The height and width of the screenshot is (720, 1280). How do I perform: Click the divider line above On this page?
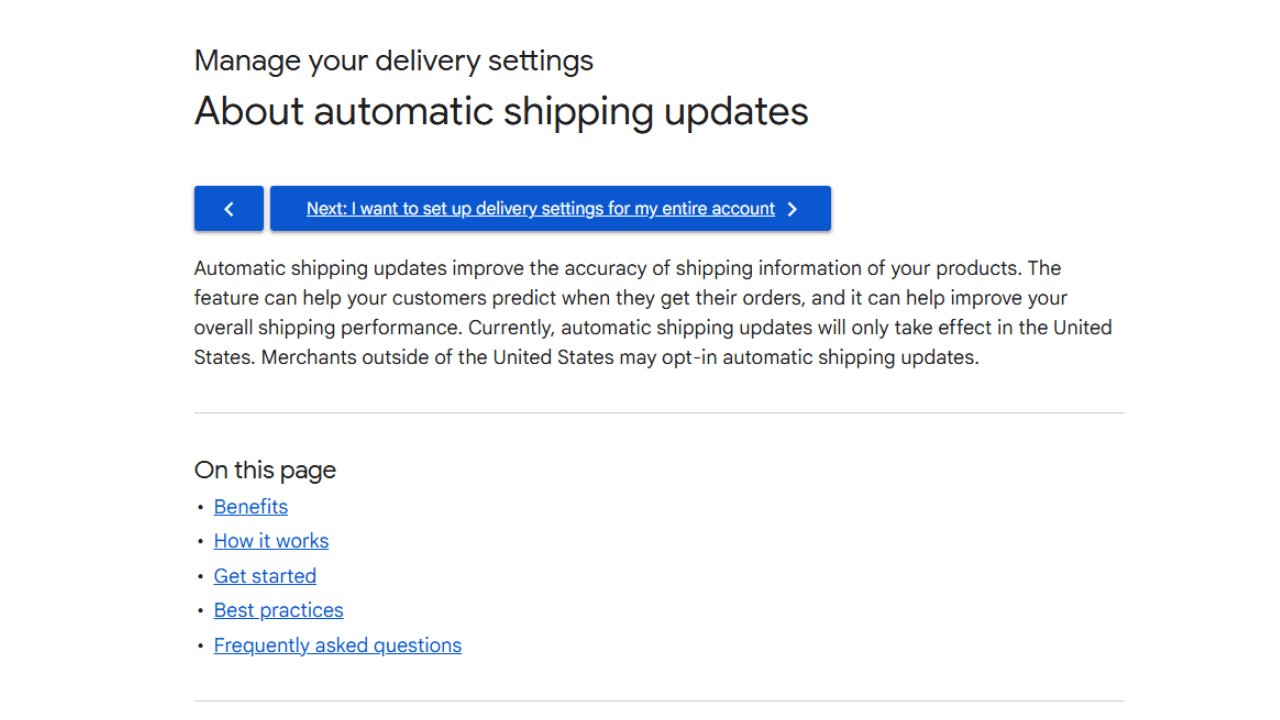659,412
